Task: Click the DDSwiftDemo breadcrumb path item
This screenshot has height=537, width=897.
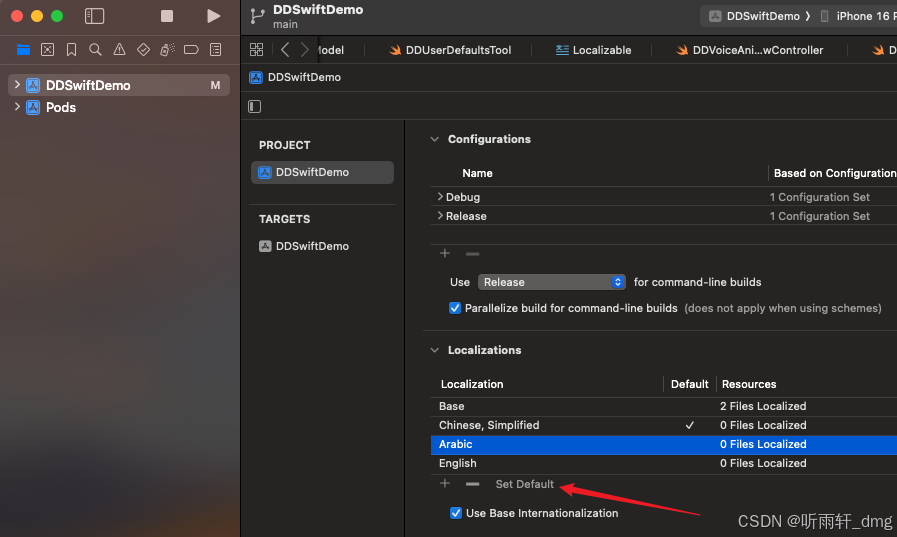Action: pyautogui.click(x=304, y=77)
